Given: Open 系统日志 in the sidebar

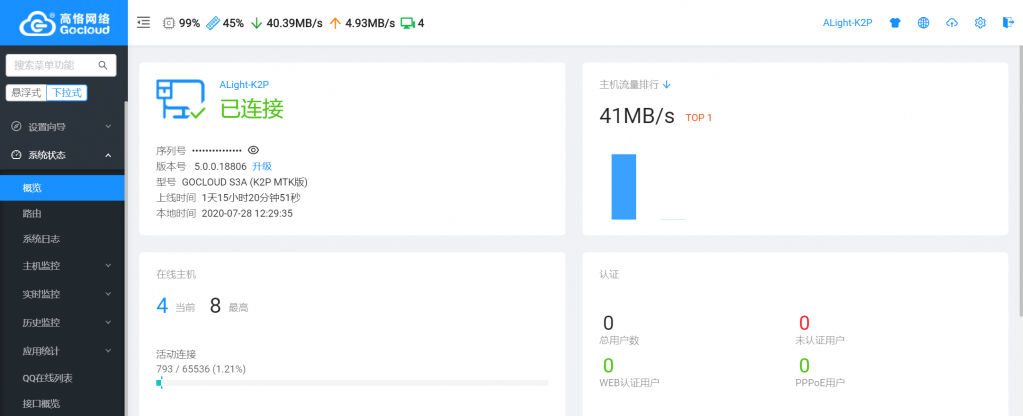Looking at the screenshot, I should coord(41,239).
